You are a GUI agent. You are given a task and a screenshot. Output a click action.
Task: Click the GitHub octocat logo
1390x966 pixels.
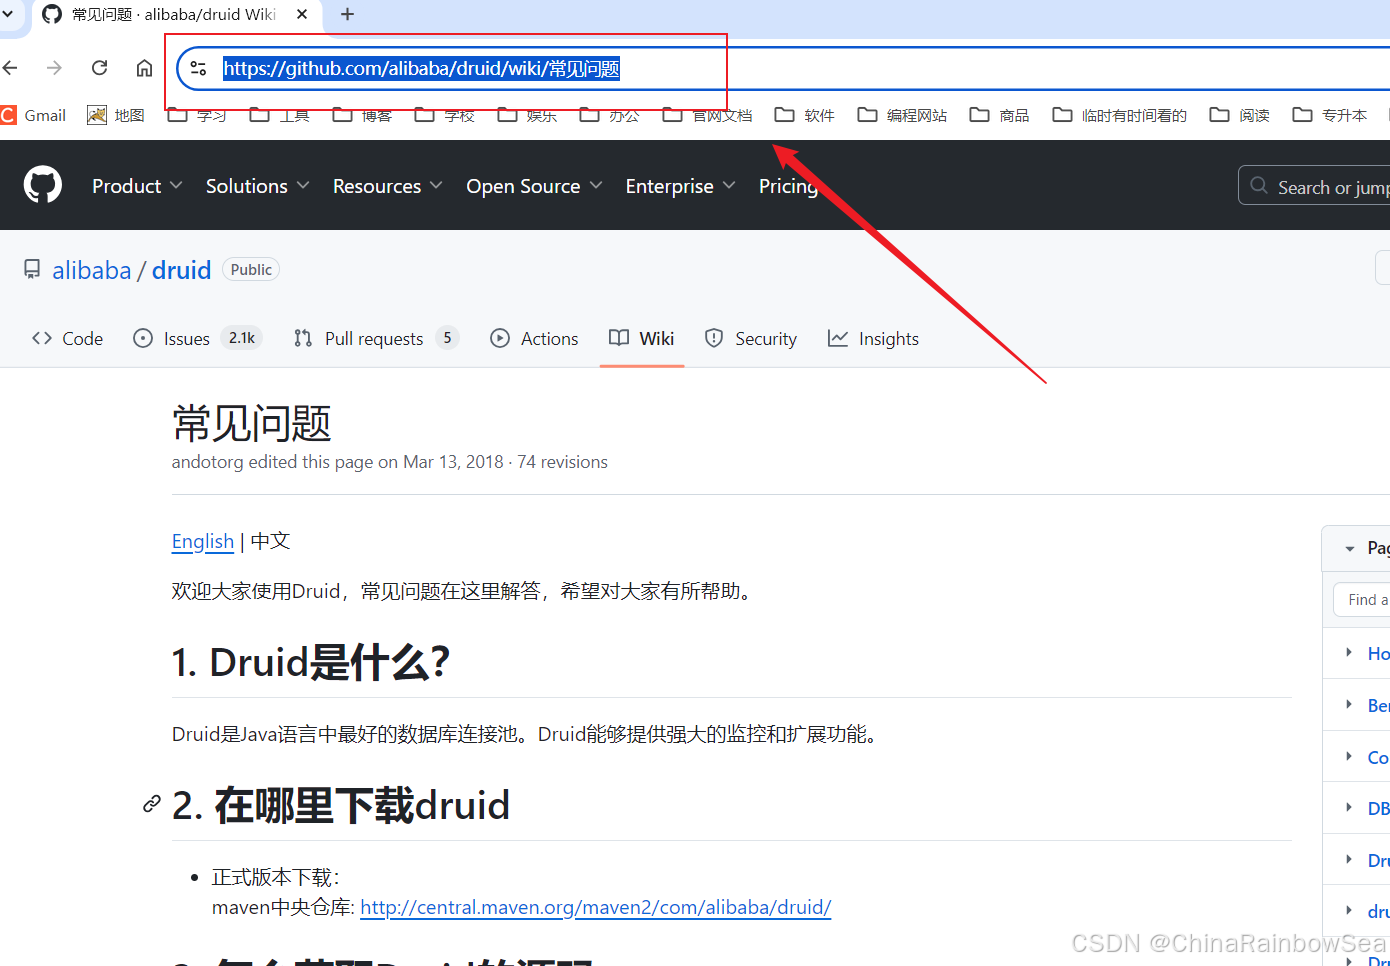pyautogui.click(x=42, y=184)
